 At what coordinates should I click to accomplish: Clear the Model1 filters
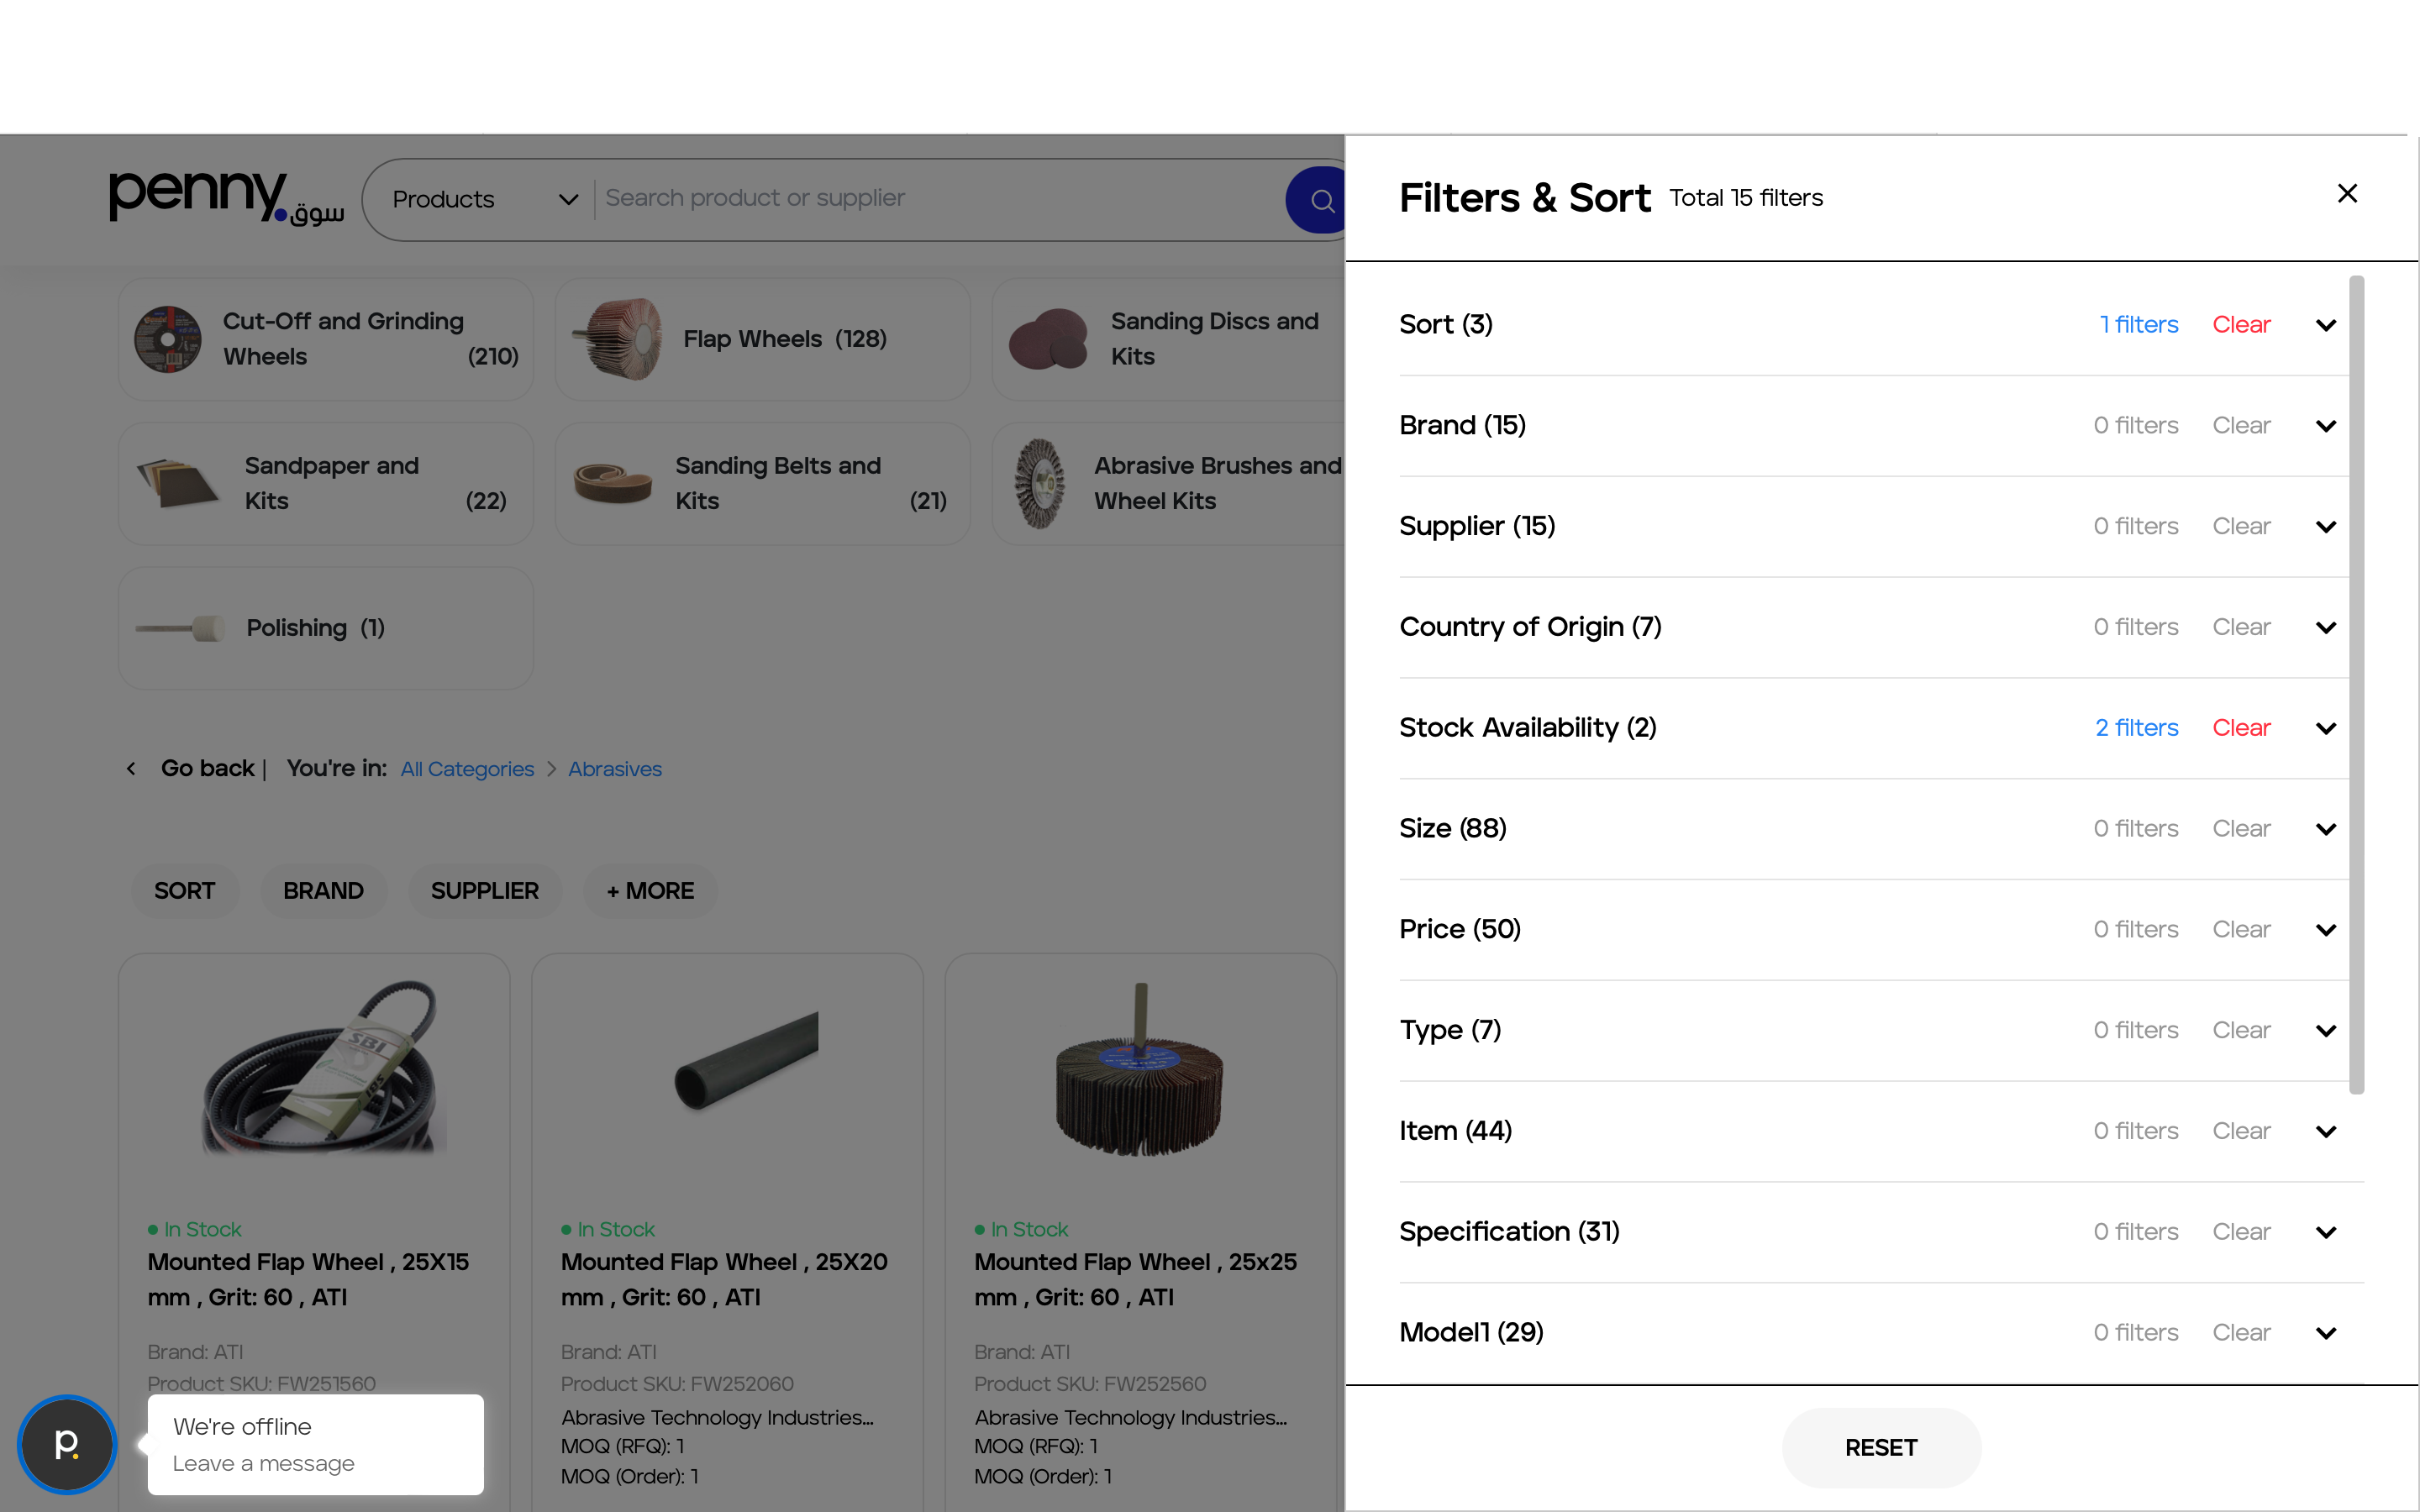click(x=2241, y=1332)
